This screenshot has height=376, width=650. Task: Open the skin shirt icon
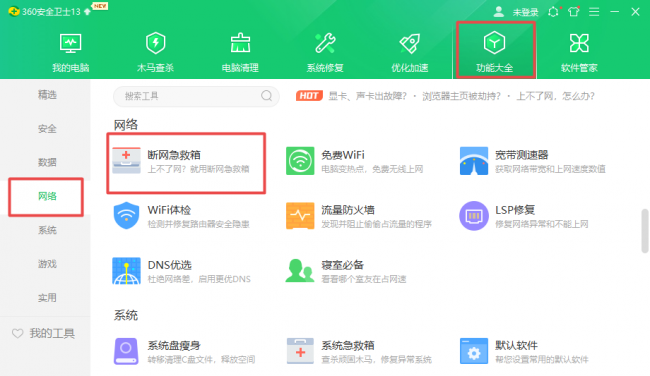coord(574,12)
